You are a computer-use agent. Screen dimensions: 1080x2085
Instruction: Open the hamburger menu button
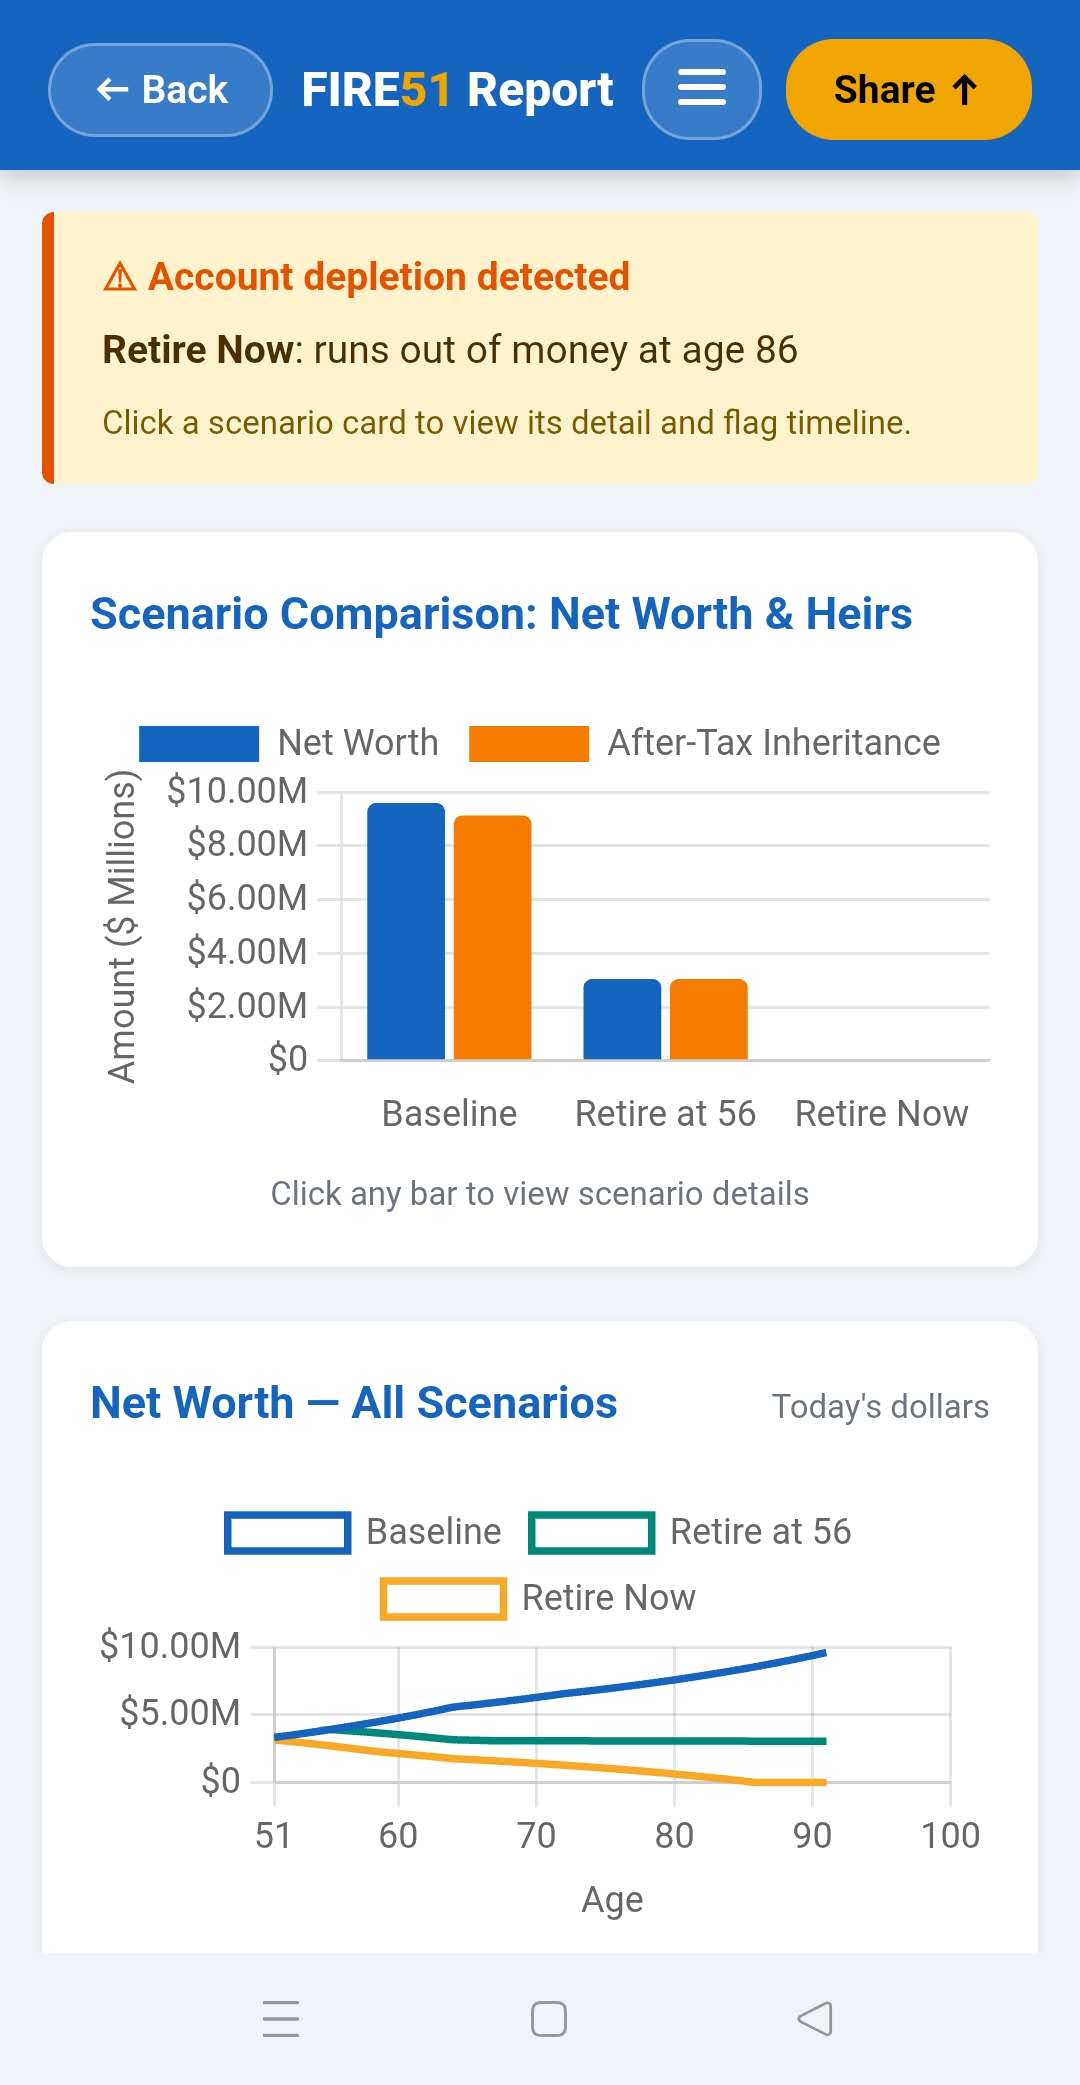click(701, 89)
